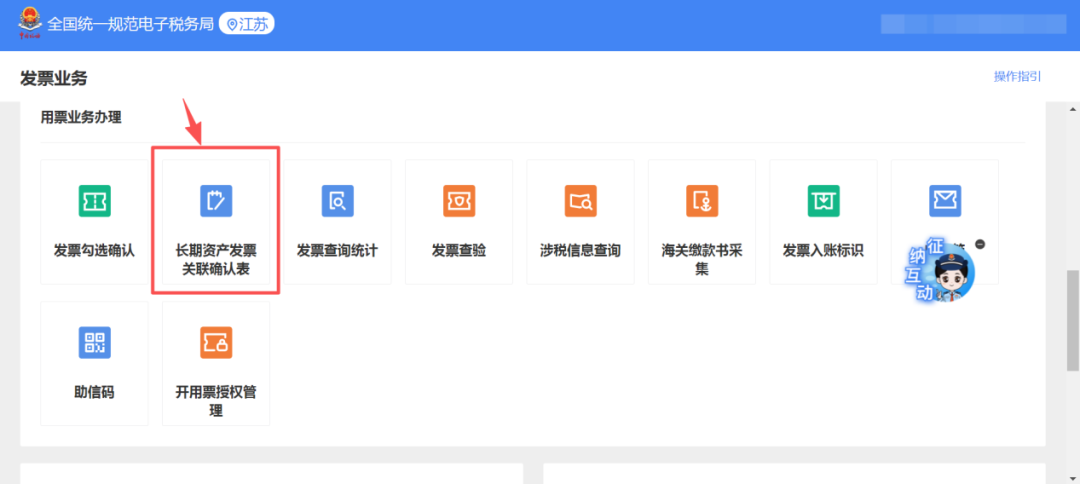Viewport: 1080px width, 484px height.
Task: Minimize the 征纳互动 floating widget
Action: click(980, 244)
